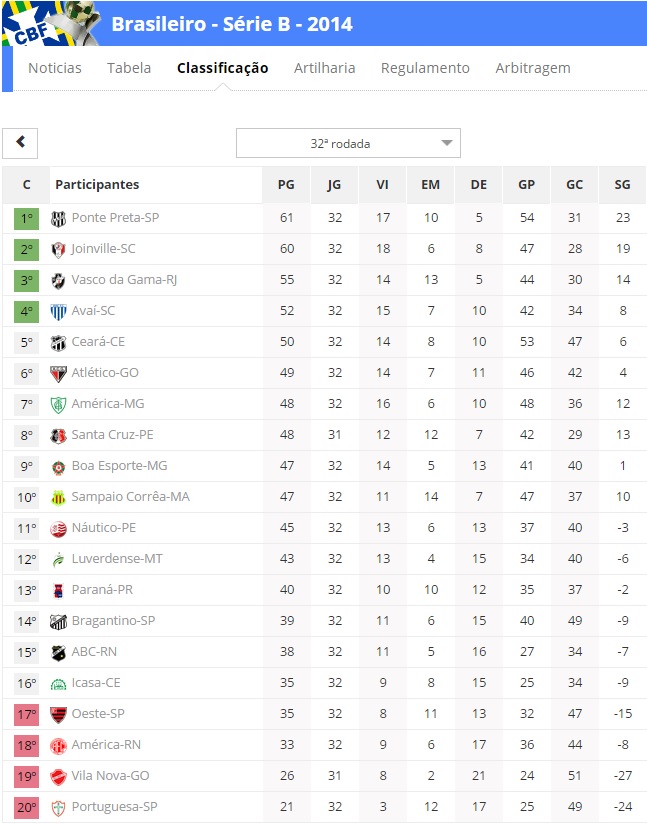Image resolution: width=647 pixels, height=824 pixels.
Task: Click the América-MG green crest
Action: coord(58,405)
